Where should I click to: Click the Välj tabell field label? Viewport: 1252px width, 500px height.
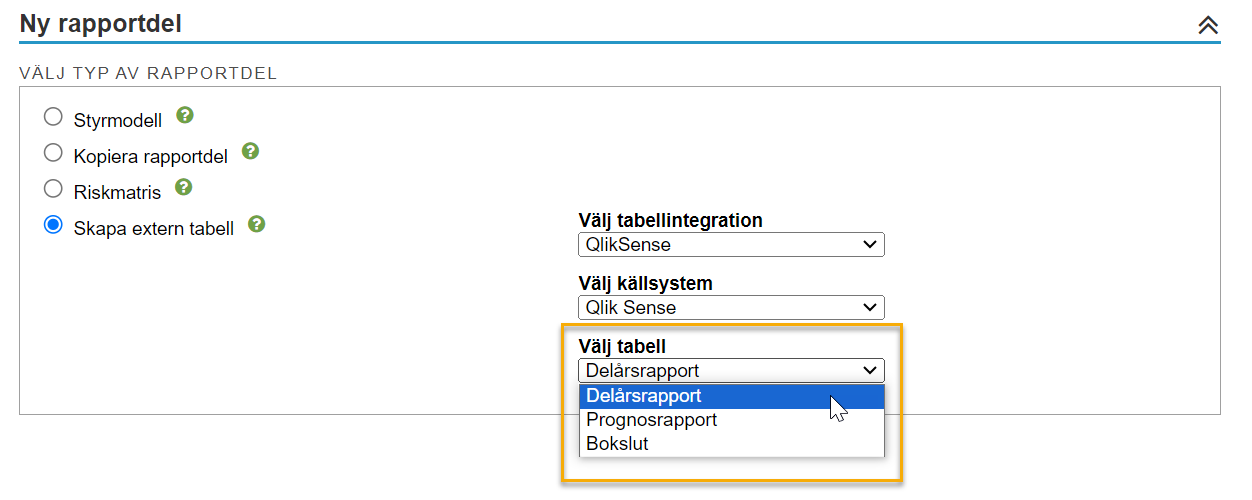pyautogui.click(x=622, y=347)
